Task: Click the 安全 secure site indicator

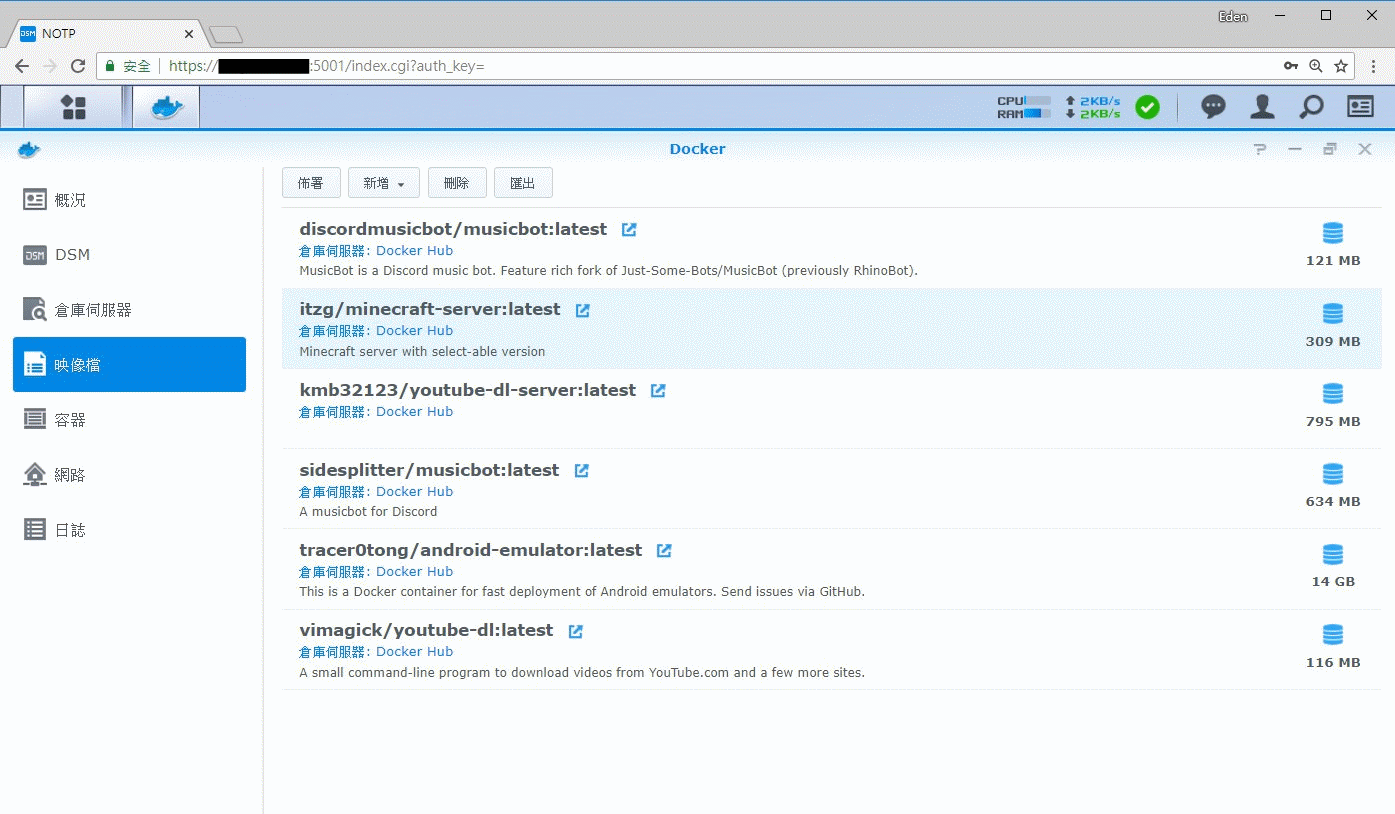Action: coord(128,66)
